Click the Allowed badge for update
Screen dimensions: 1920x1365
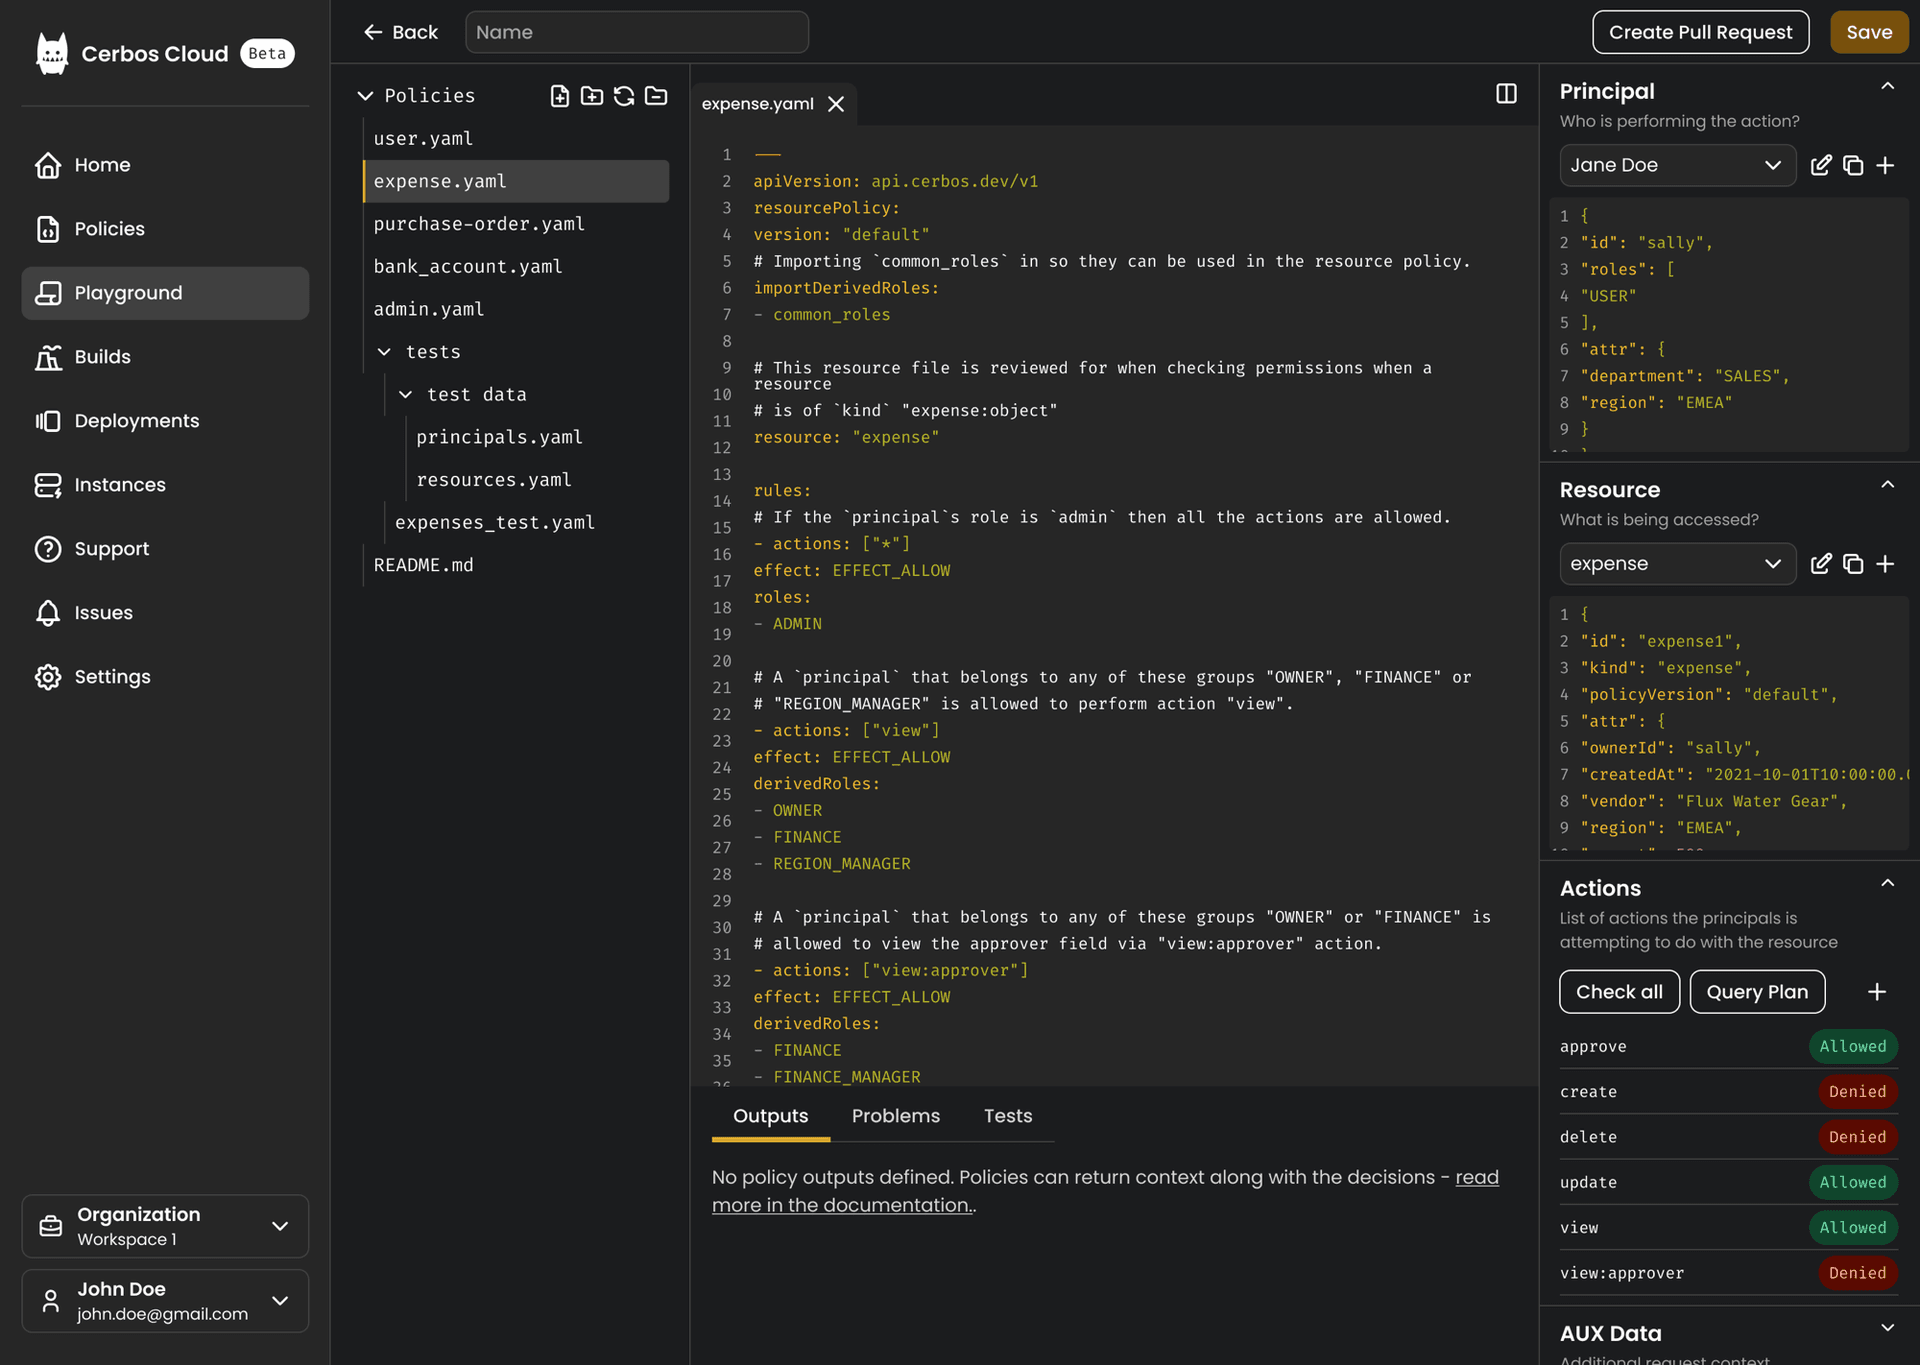tap(1852, 1182)
